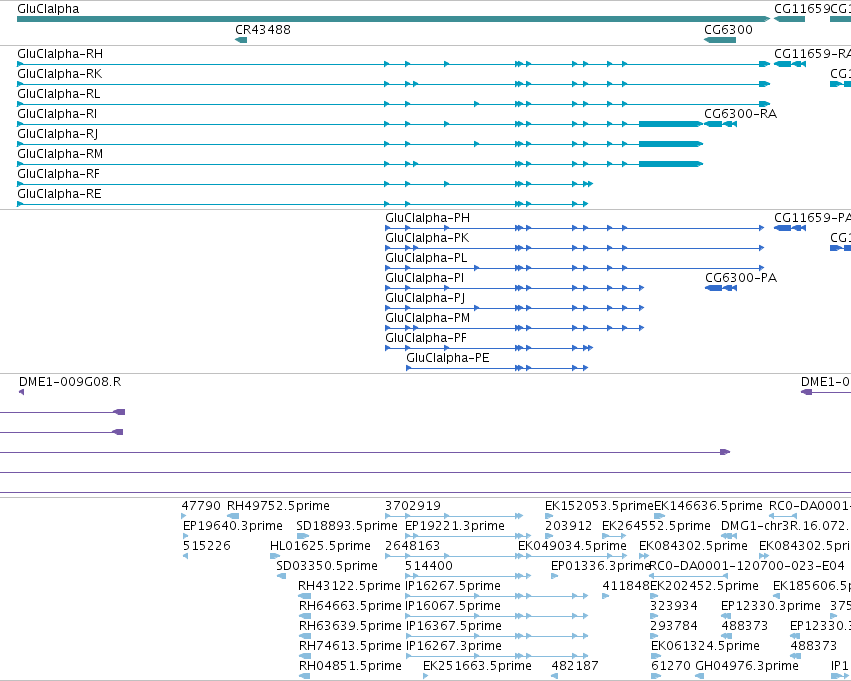Click the GluClalpha-RI transcript label
This screenshot has width=851, height=681.
coord(57,114)
